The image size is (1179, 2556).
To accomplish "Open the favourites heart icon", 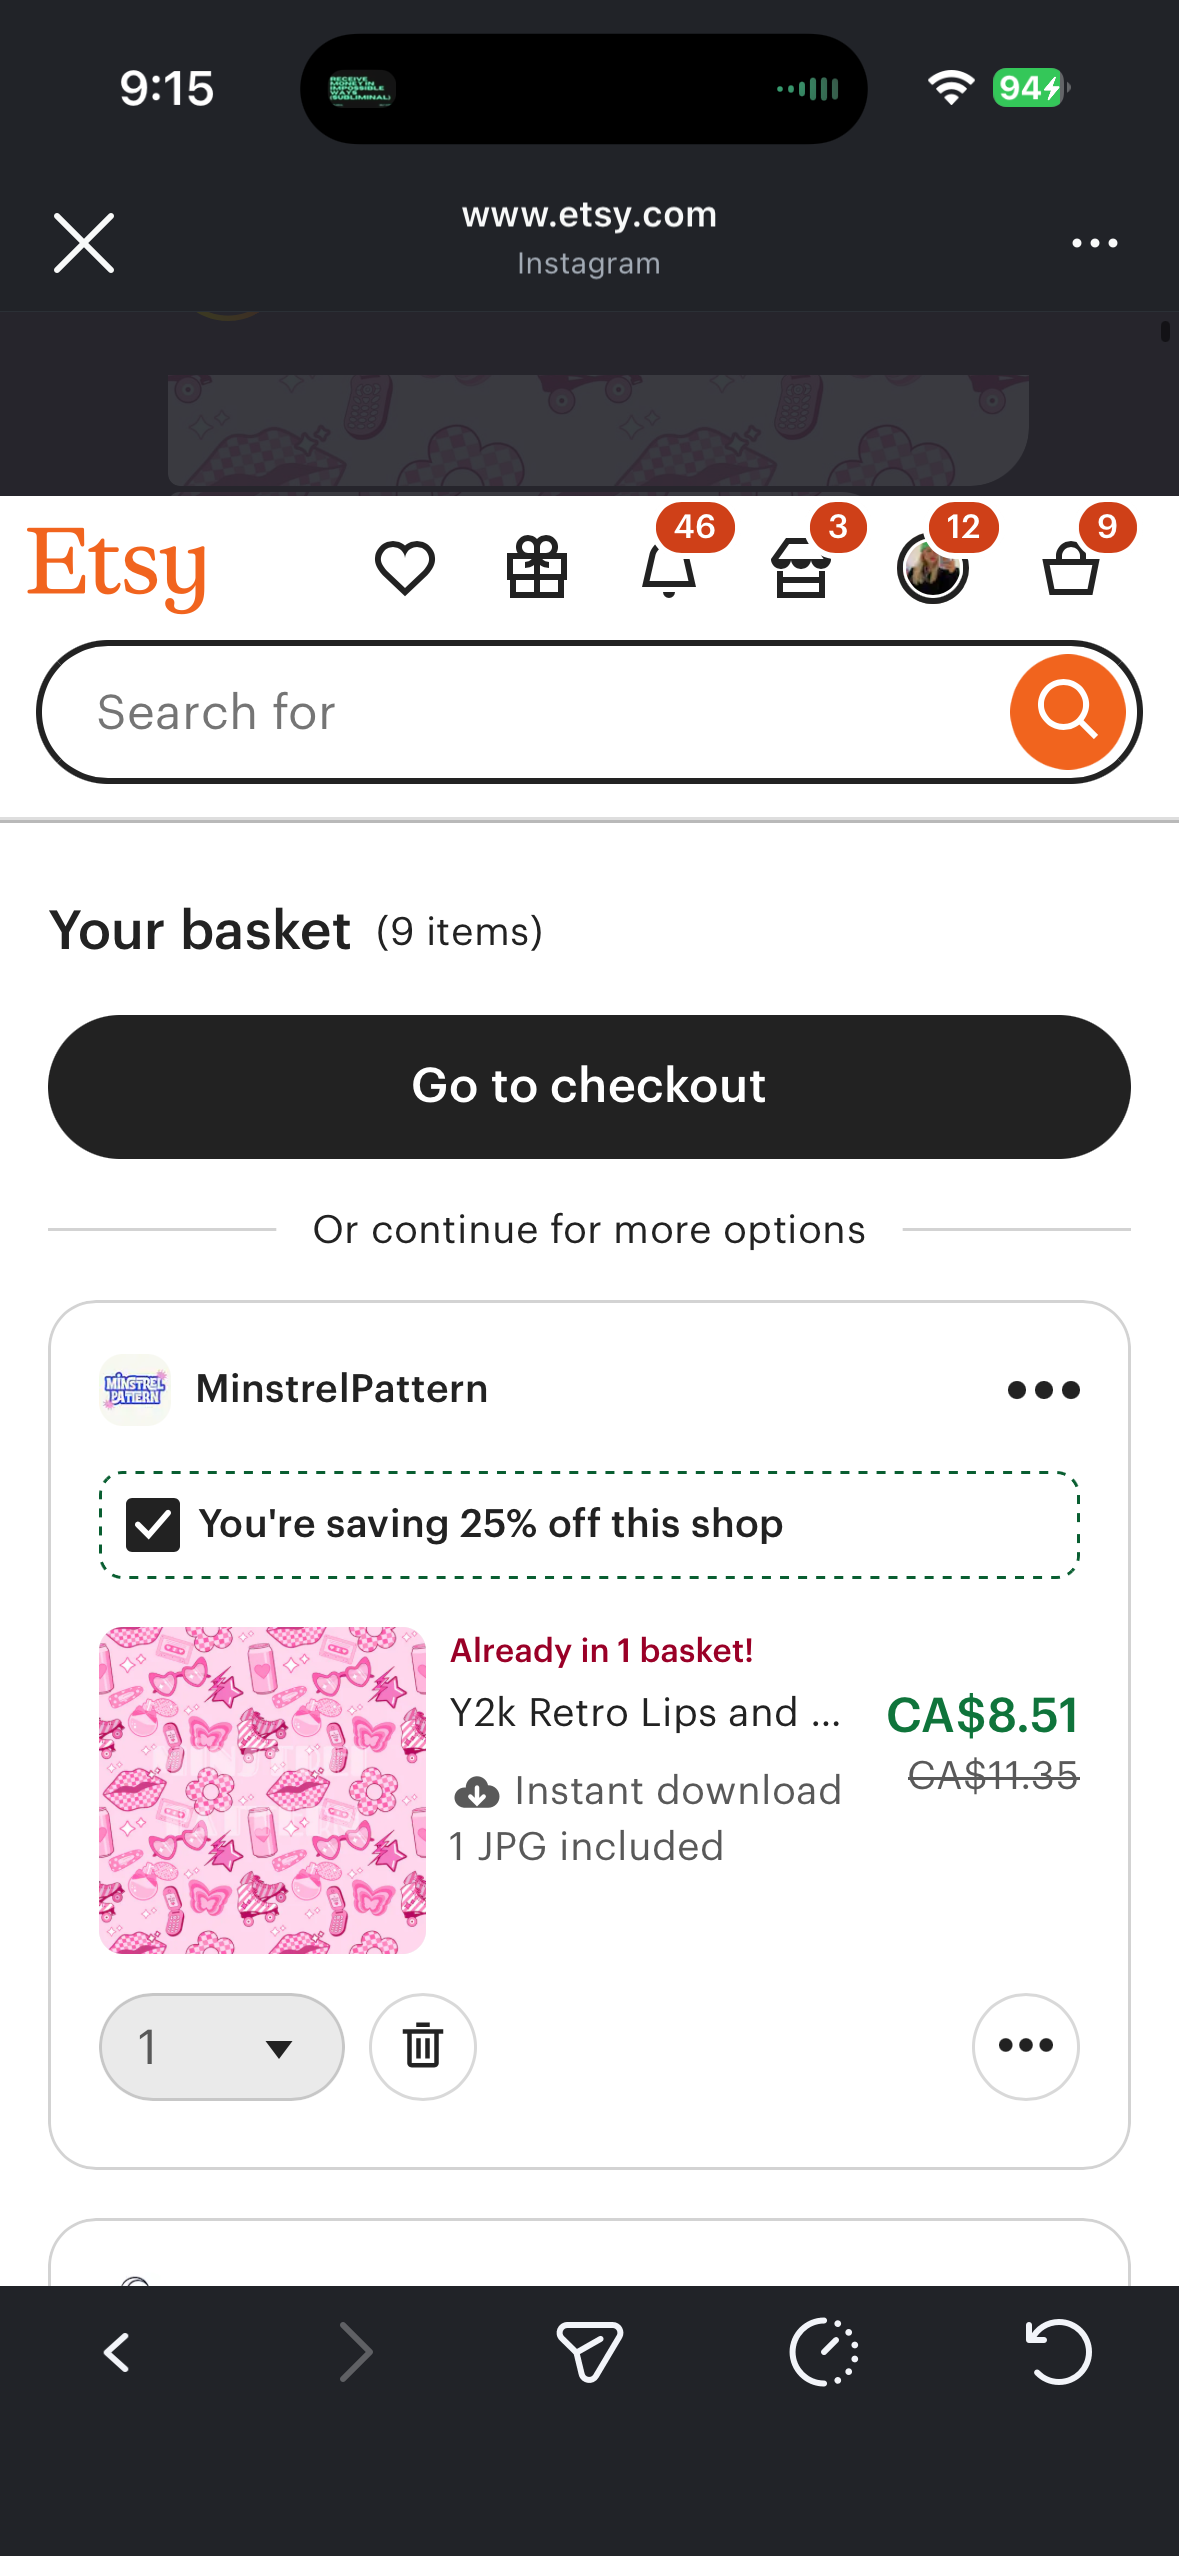I will pyautogui.click(x=404, y=568).
